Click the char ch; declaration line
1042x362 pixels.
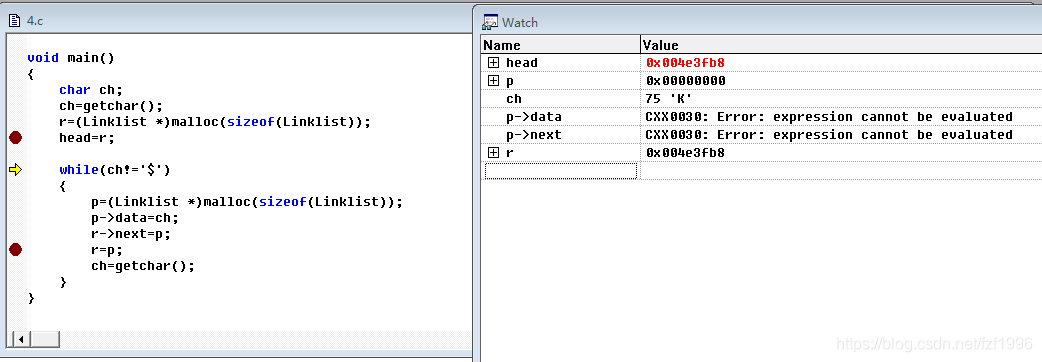91,90
